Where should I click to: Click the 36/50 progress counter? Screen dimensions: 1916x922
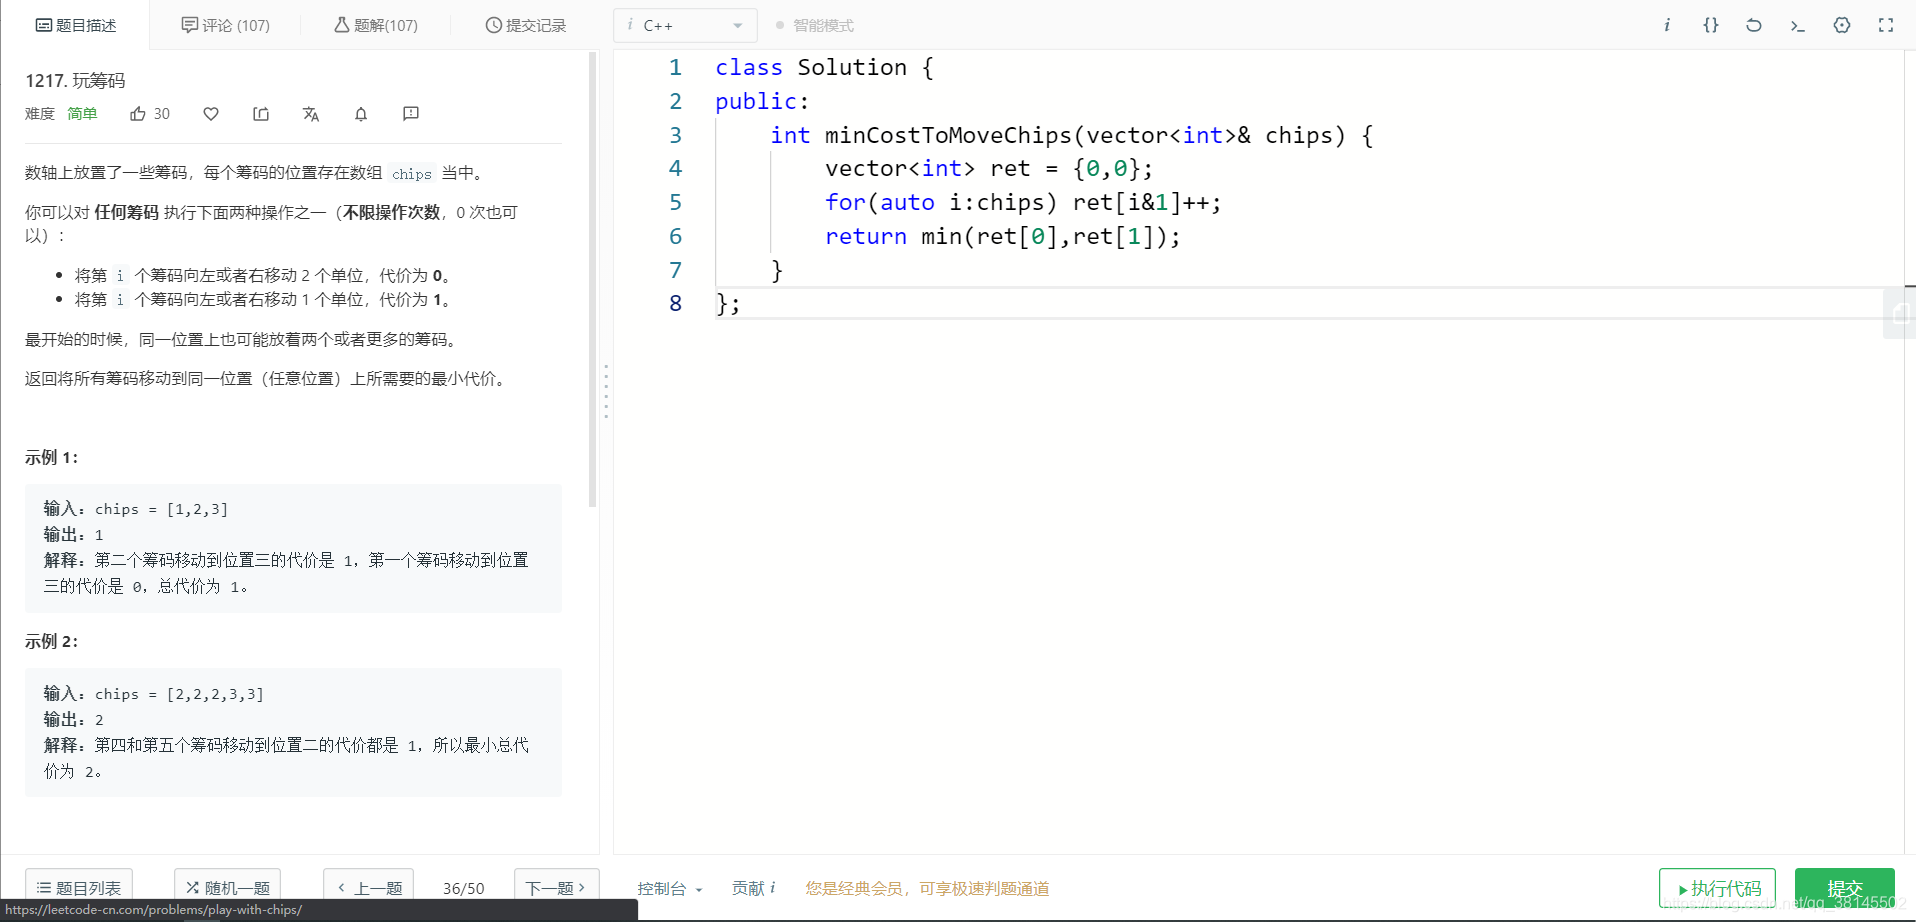click(x=464, y=888)
